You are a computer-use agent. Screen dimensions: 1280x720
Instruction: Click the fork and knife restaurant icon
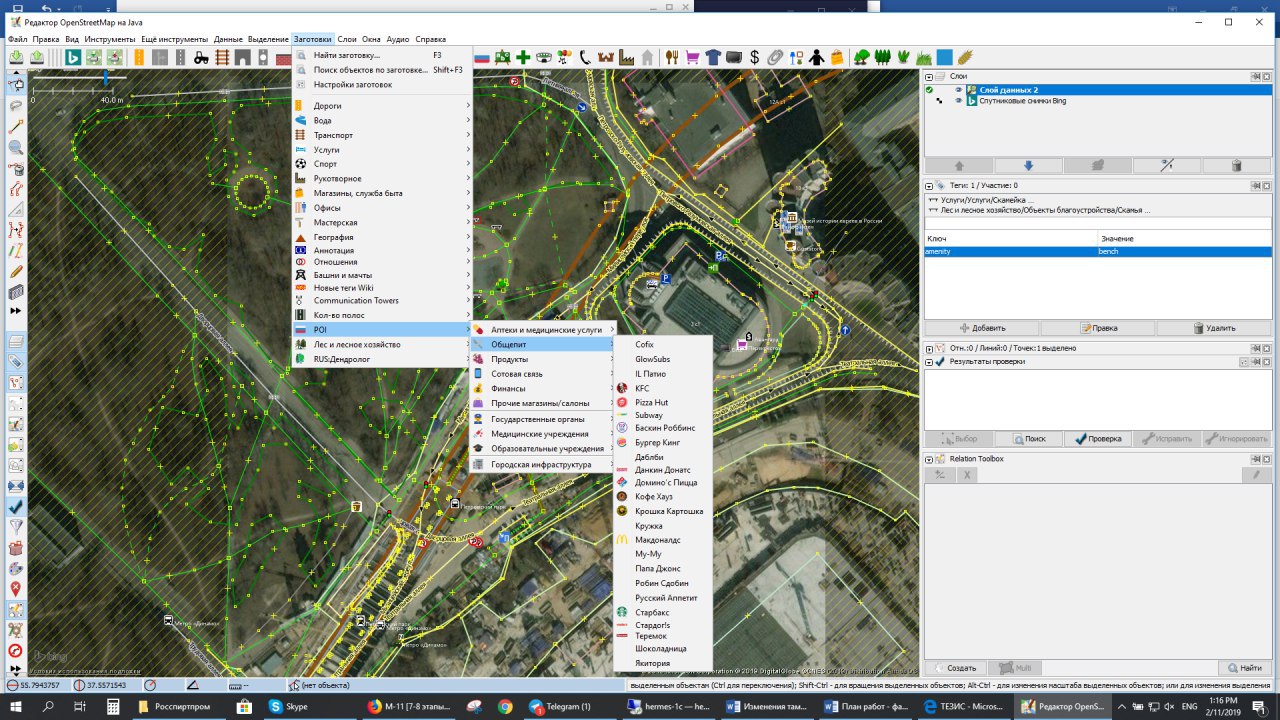tap(672, 57)
